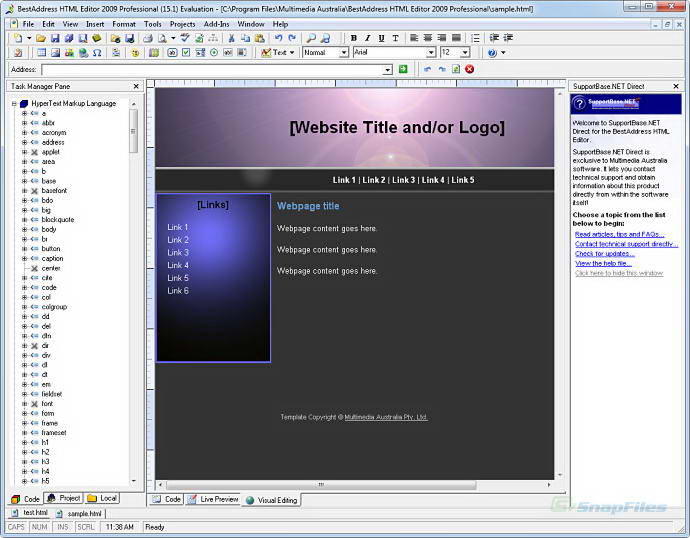
Task: Open the File menu
Action: click(28, 24)
